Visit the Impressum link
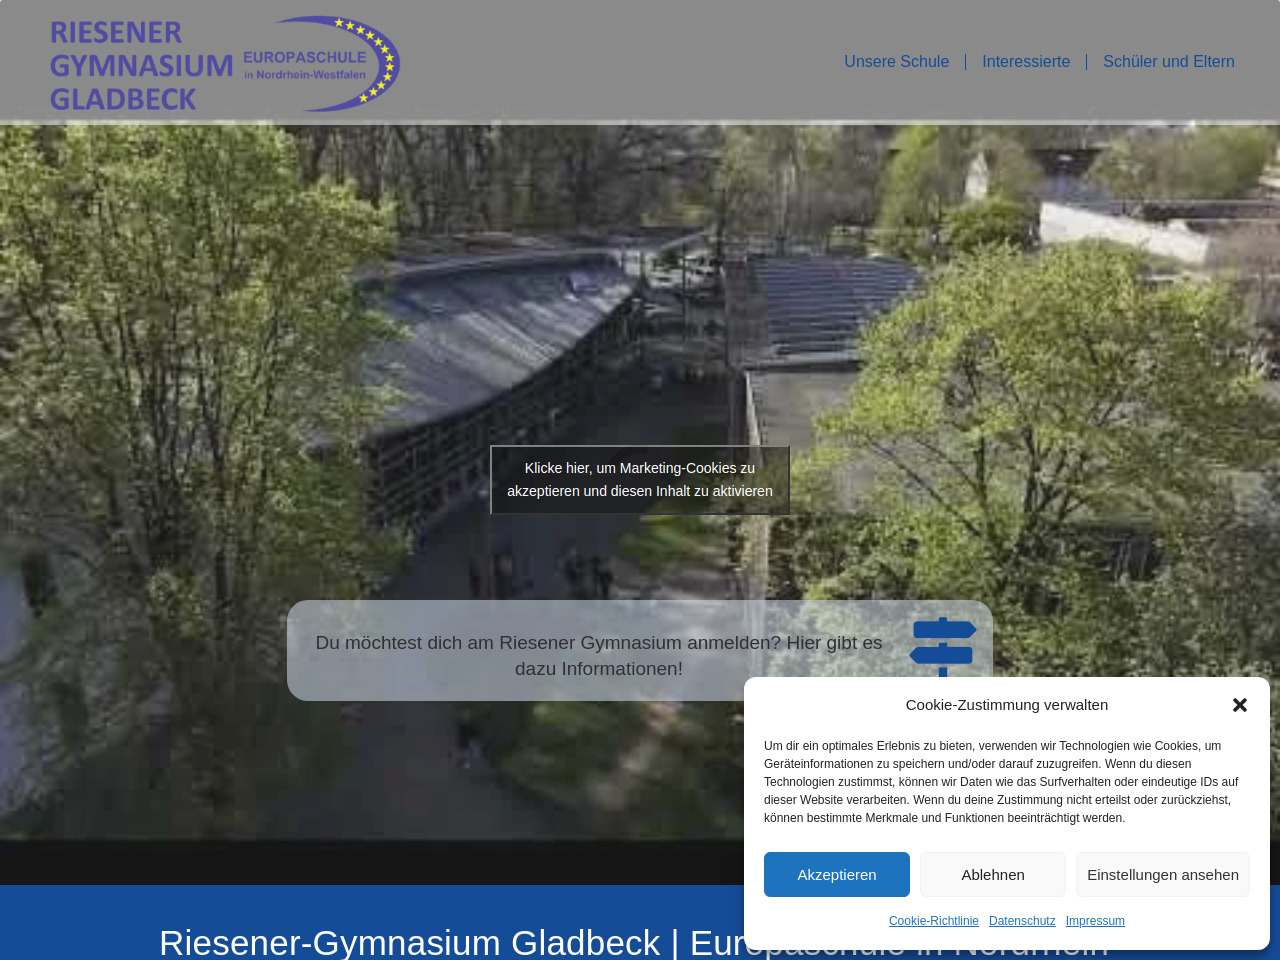Viewport: 1280px width, 960px height. click(1094, 921)
